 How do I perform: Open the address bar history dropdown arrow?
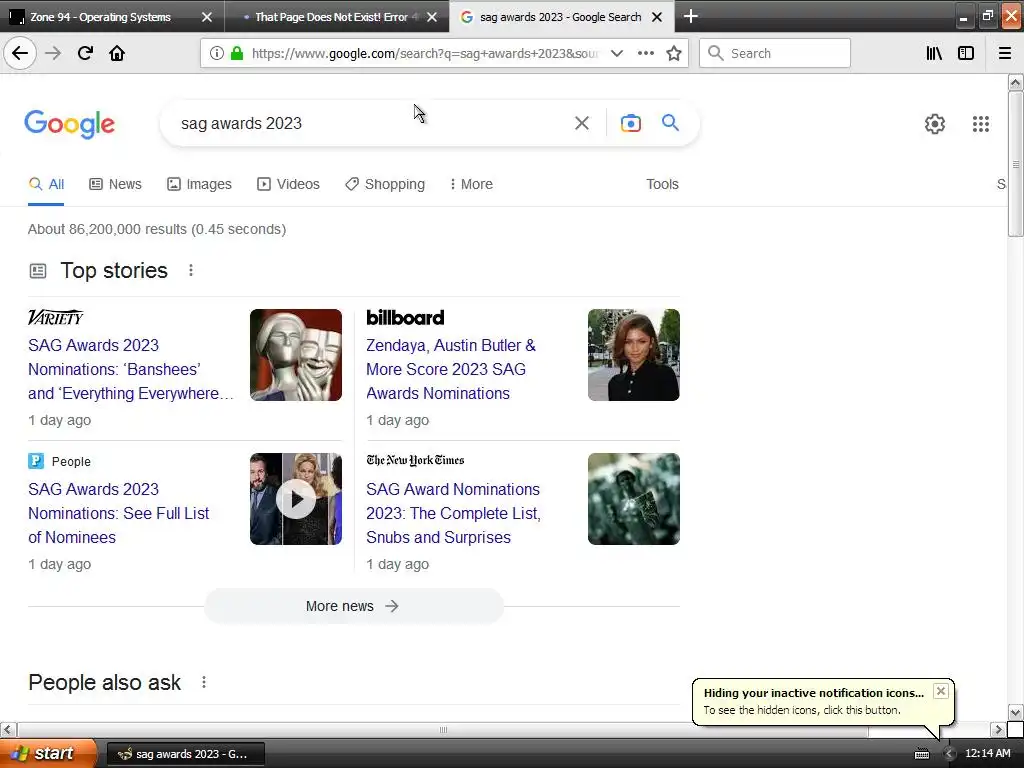(x=616, y=54)
